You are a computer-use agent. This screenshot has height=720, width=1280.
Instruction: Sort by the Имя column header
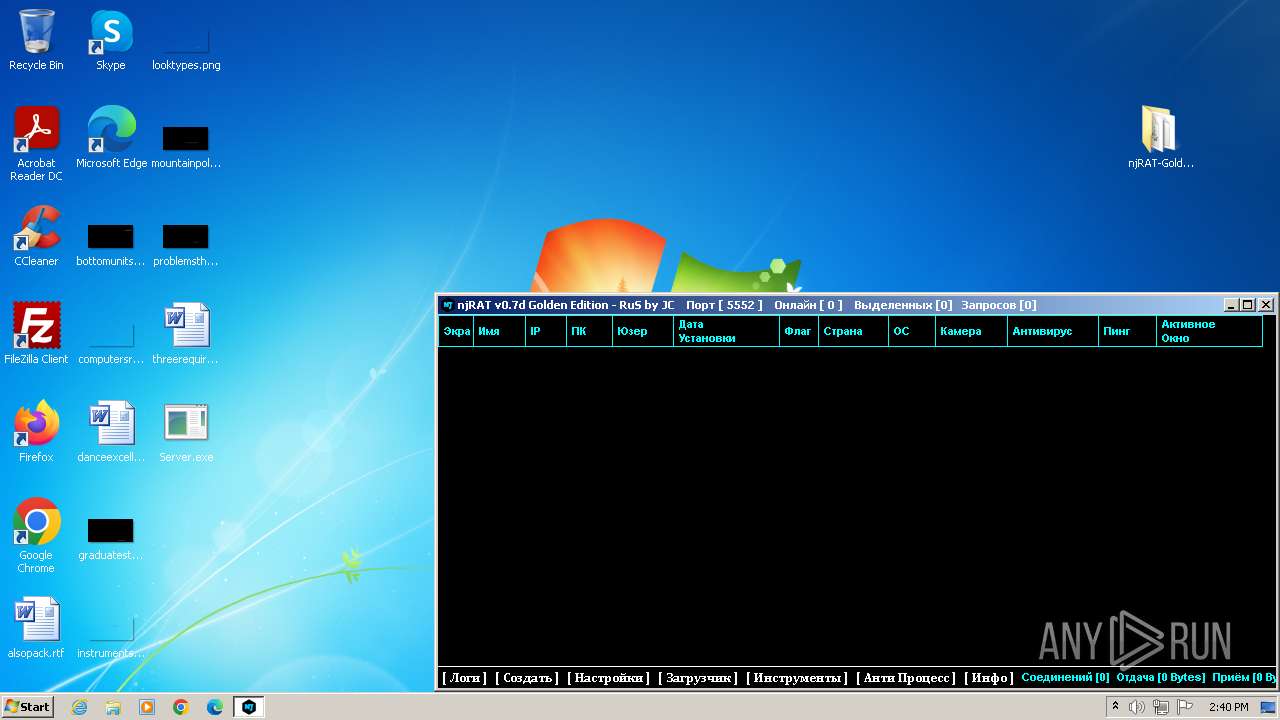pos(499,331)
